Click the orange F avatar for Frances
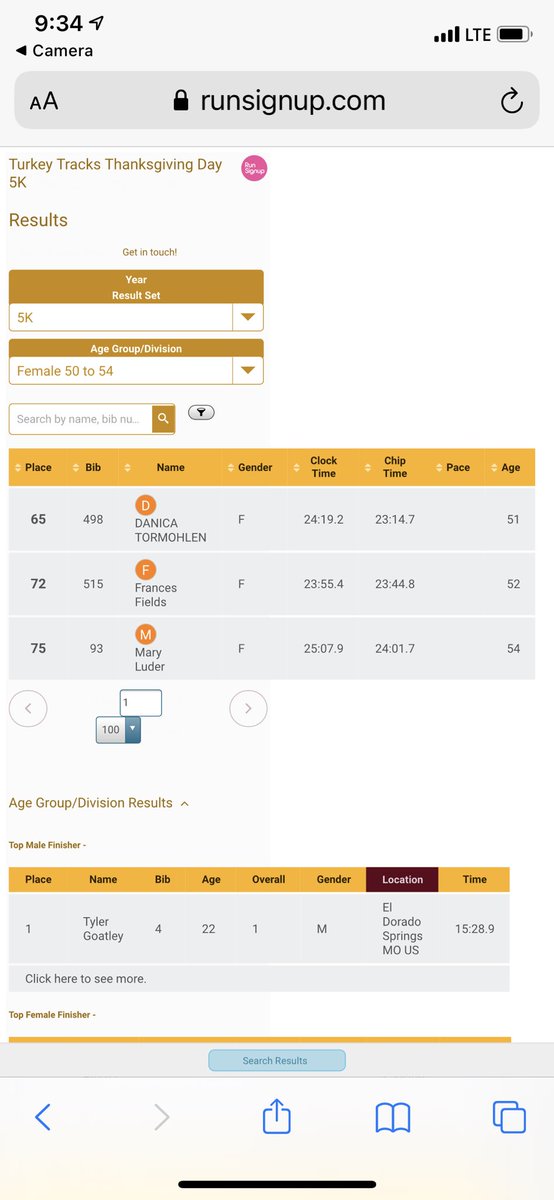This screenshot has height=1200, width=554. [x=146, y=570]
